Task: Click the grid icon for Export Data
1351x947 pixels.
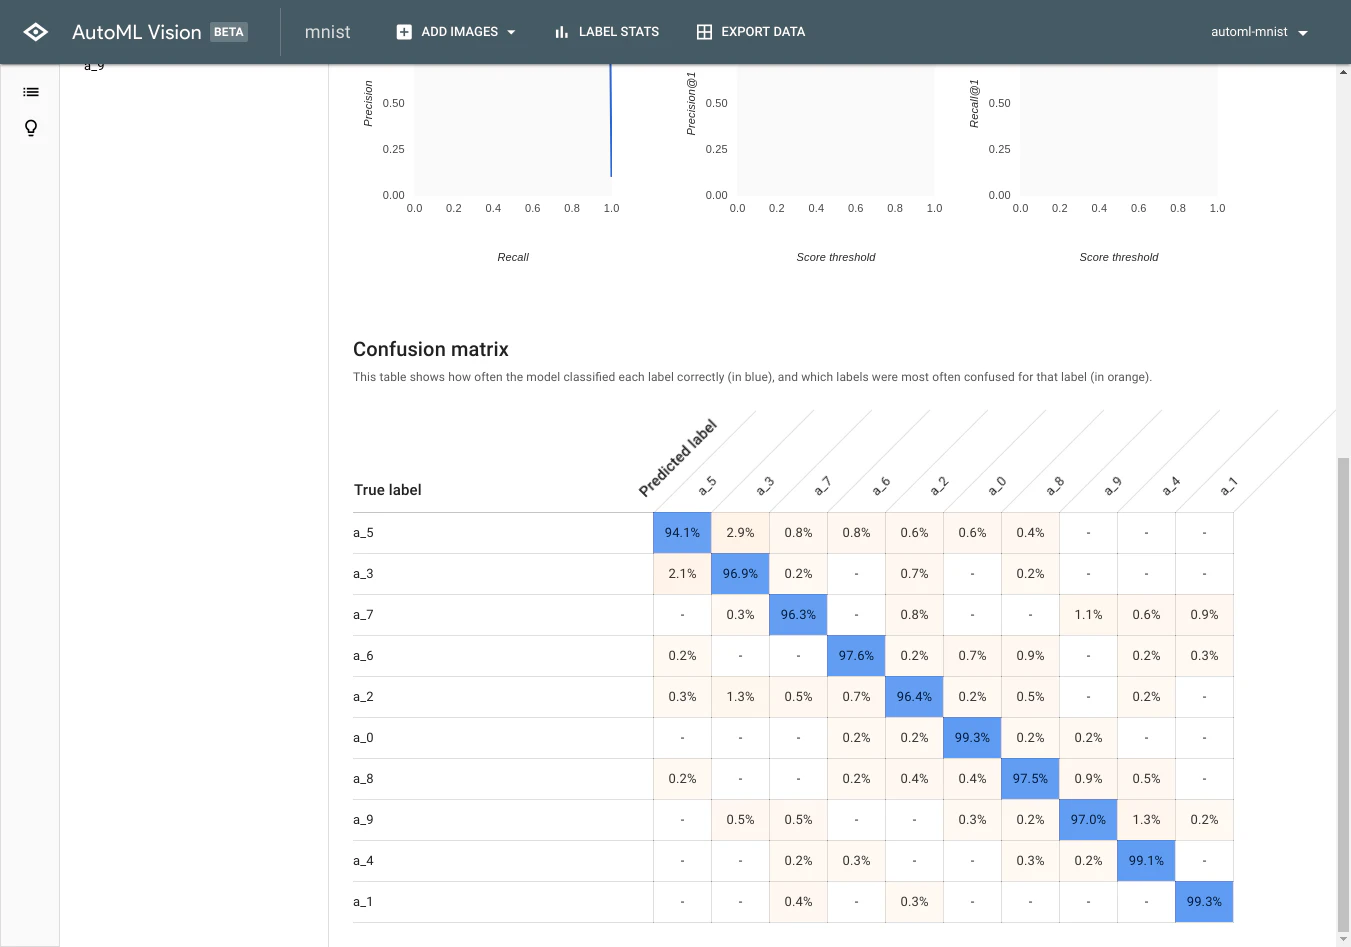Action: pos(704,32)
